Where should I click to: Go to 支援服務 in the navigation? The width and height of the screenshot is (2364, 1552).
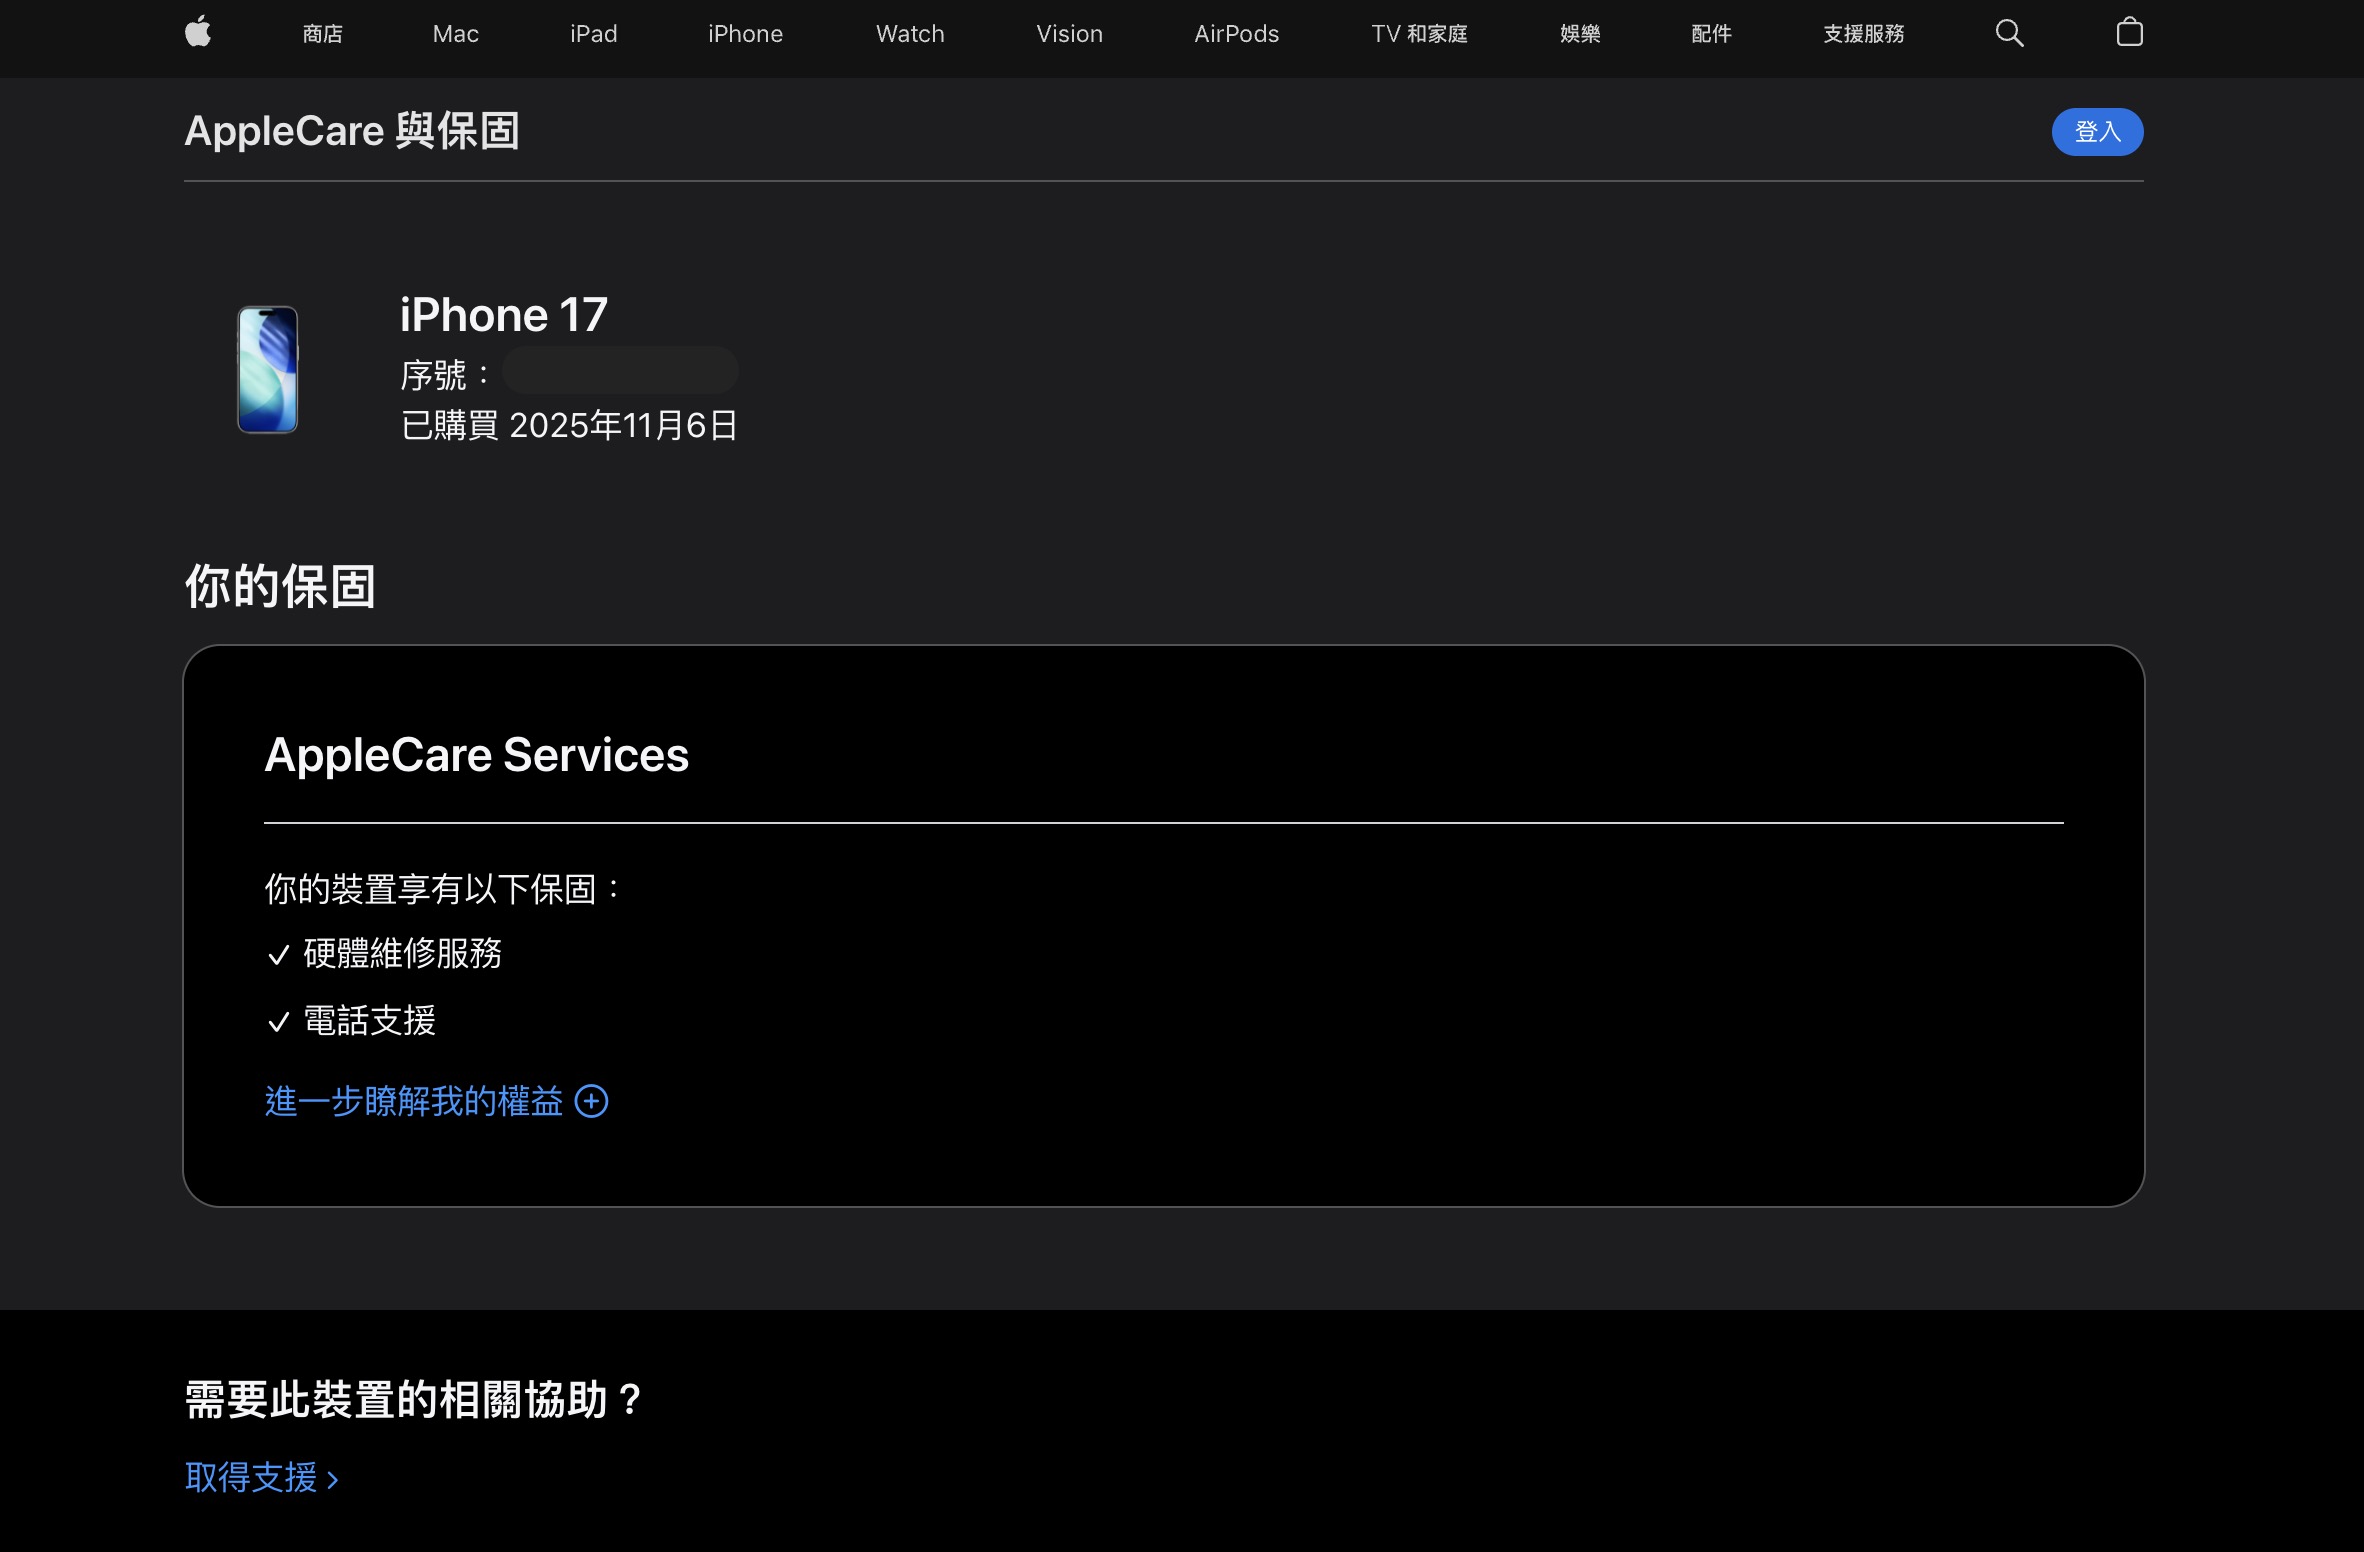tap(1863, 34)
